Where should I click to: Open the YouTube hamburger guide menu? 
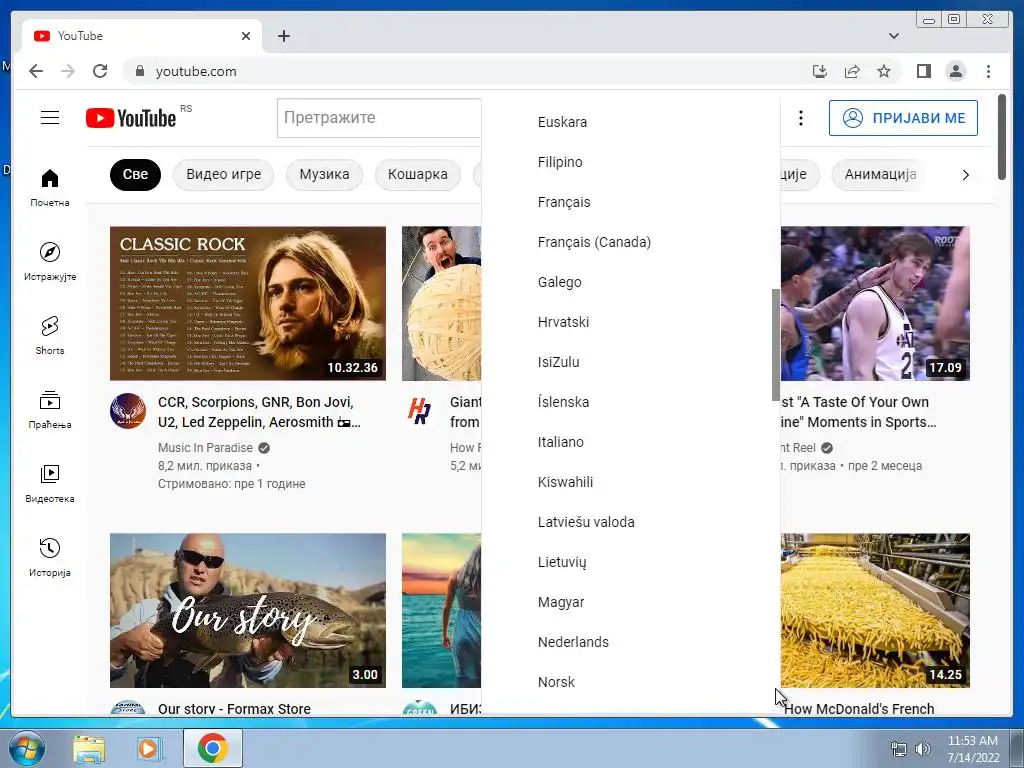[x=50, y=118]
